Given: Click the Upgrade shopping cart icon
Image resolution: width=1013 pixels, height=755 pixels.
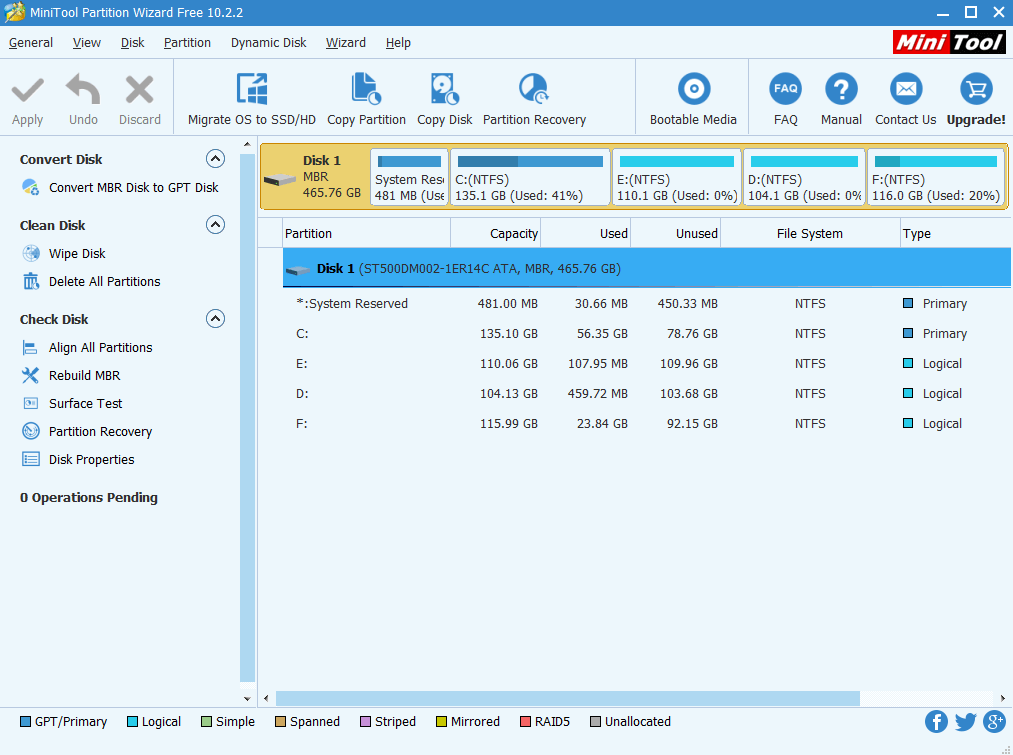Looking at the screenshot, I should tap(975, 90).
